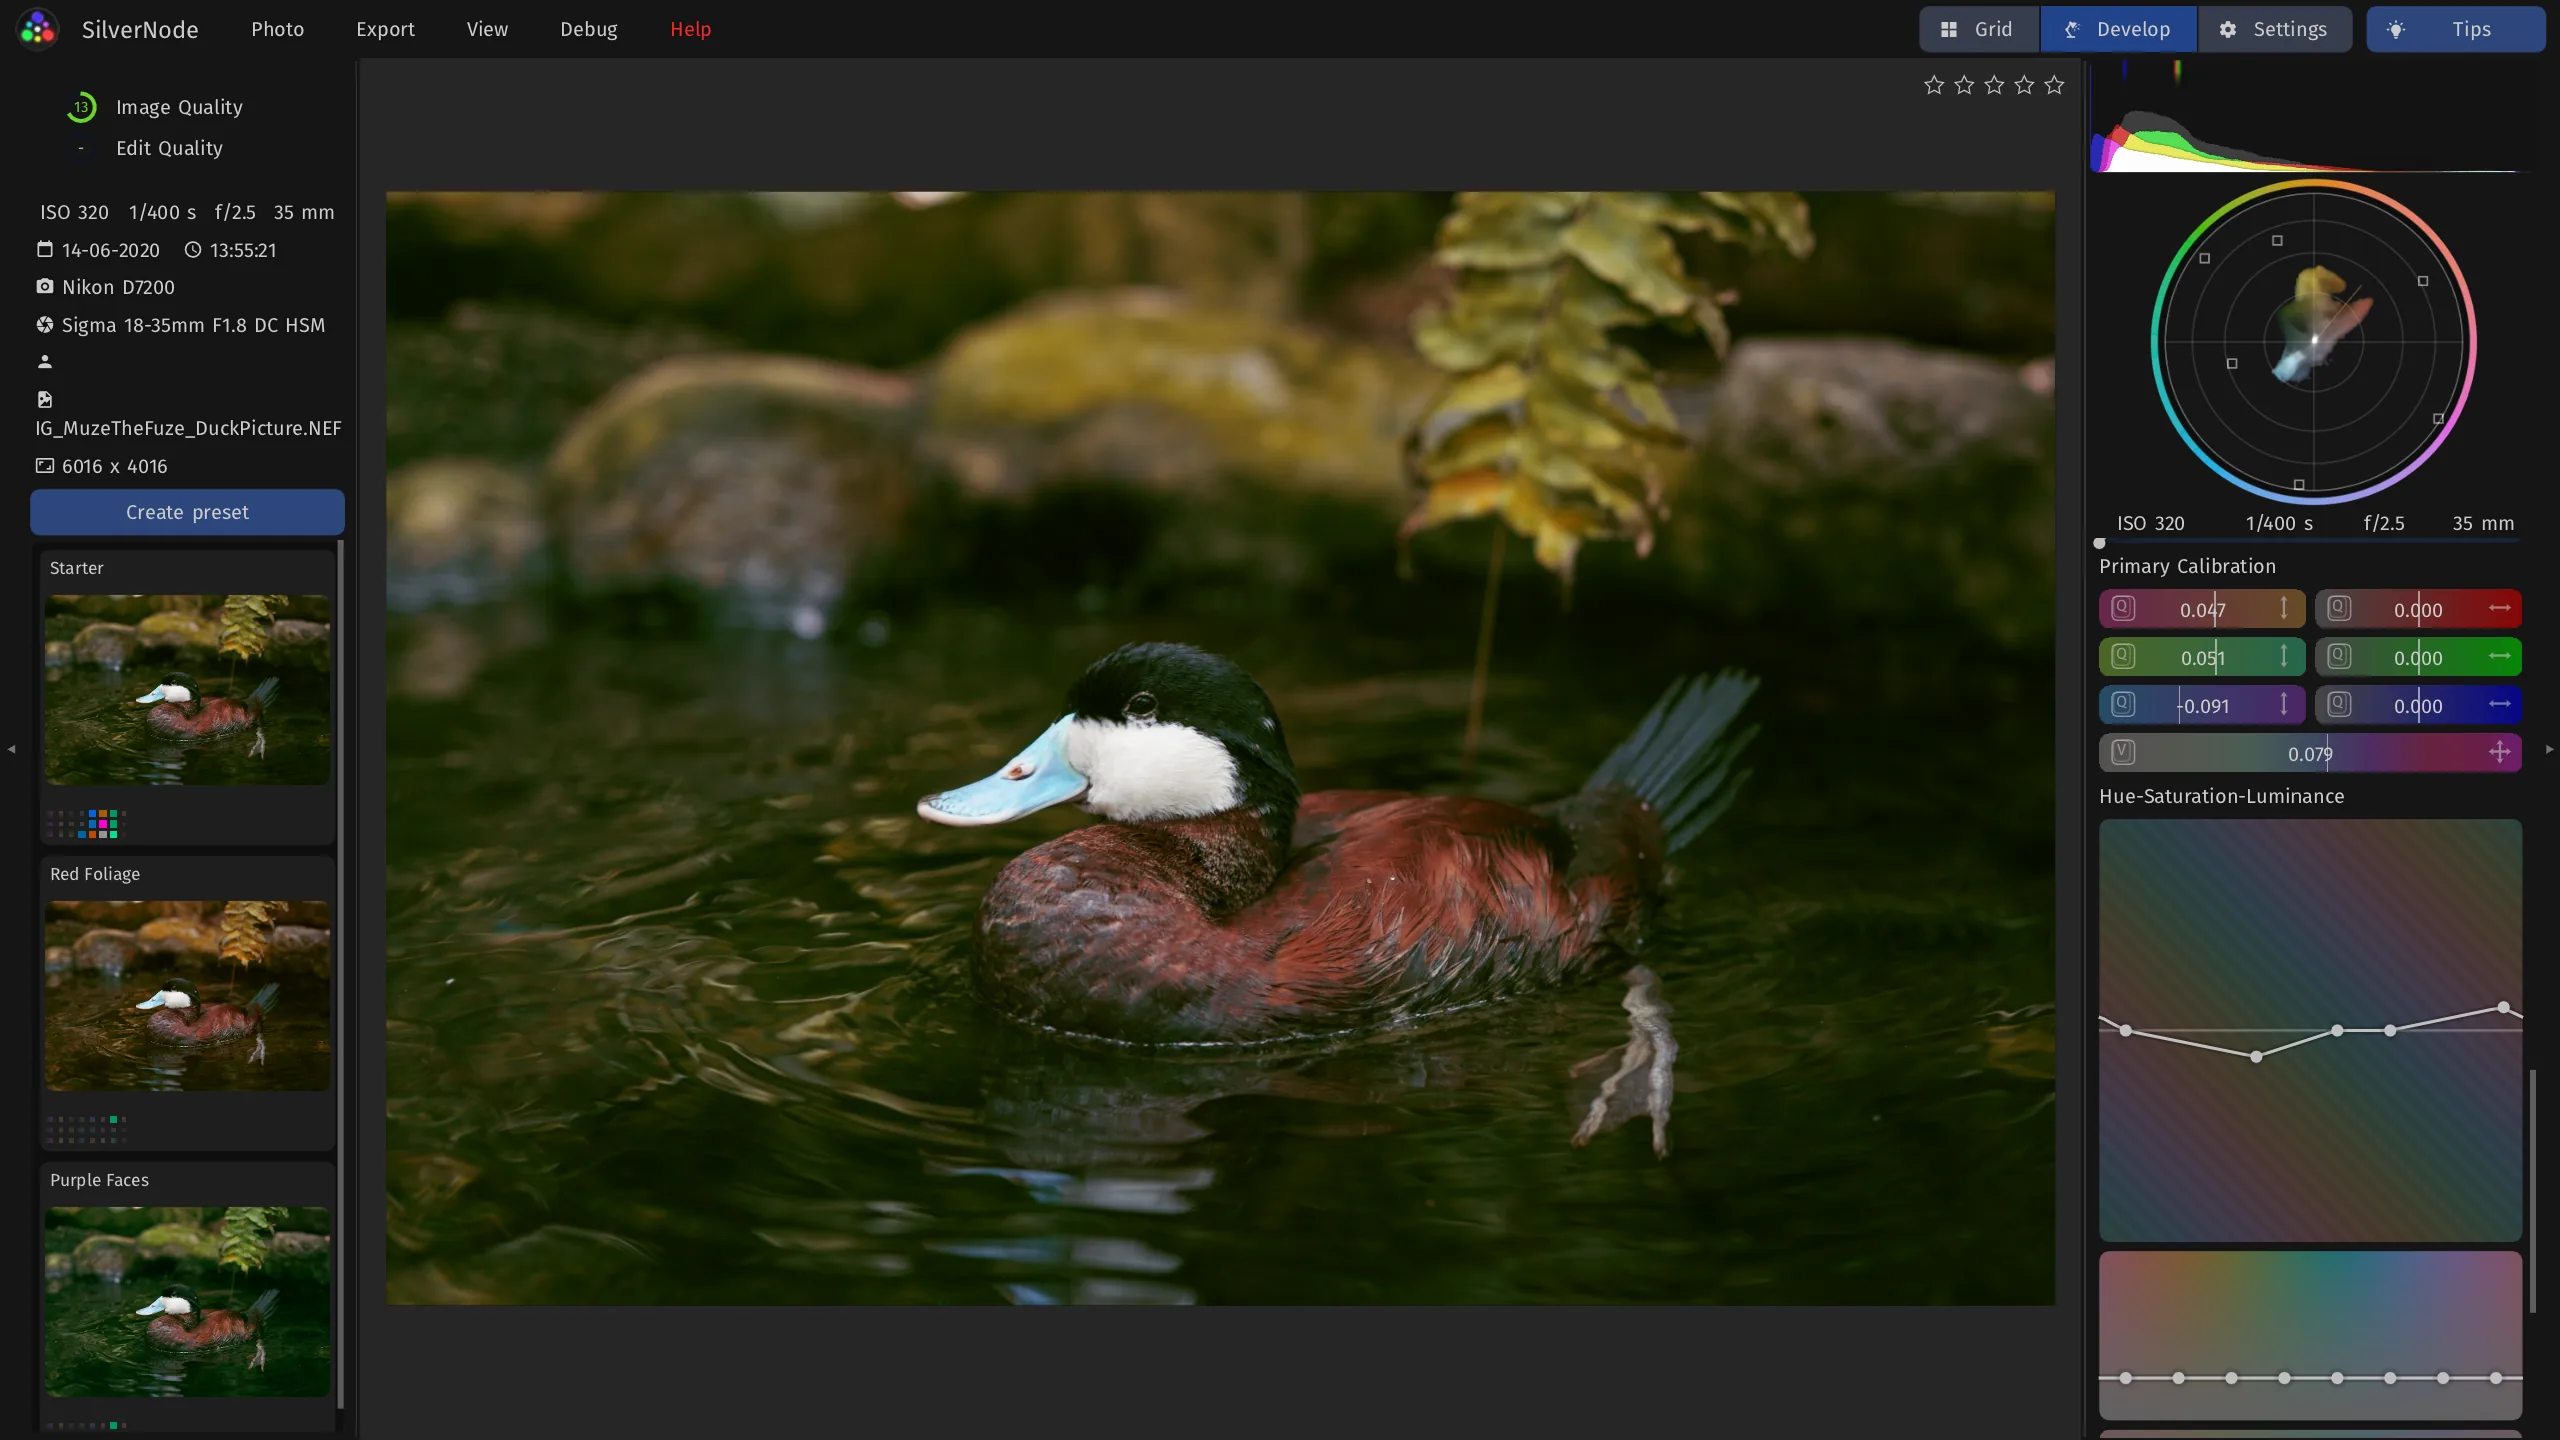The image size is (2560, 1440).
Task: Rate the photo five stars
Action: [2054, 85]
